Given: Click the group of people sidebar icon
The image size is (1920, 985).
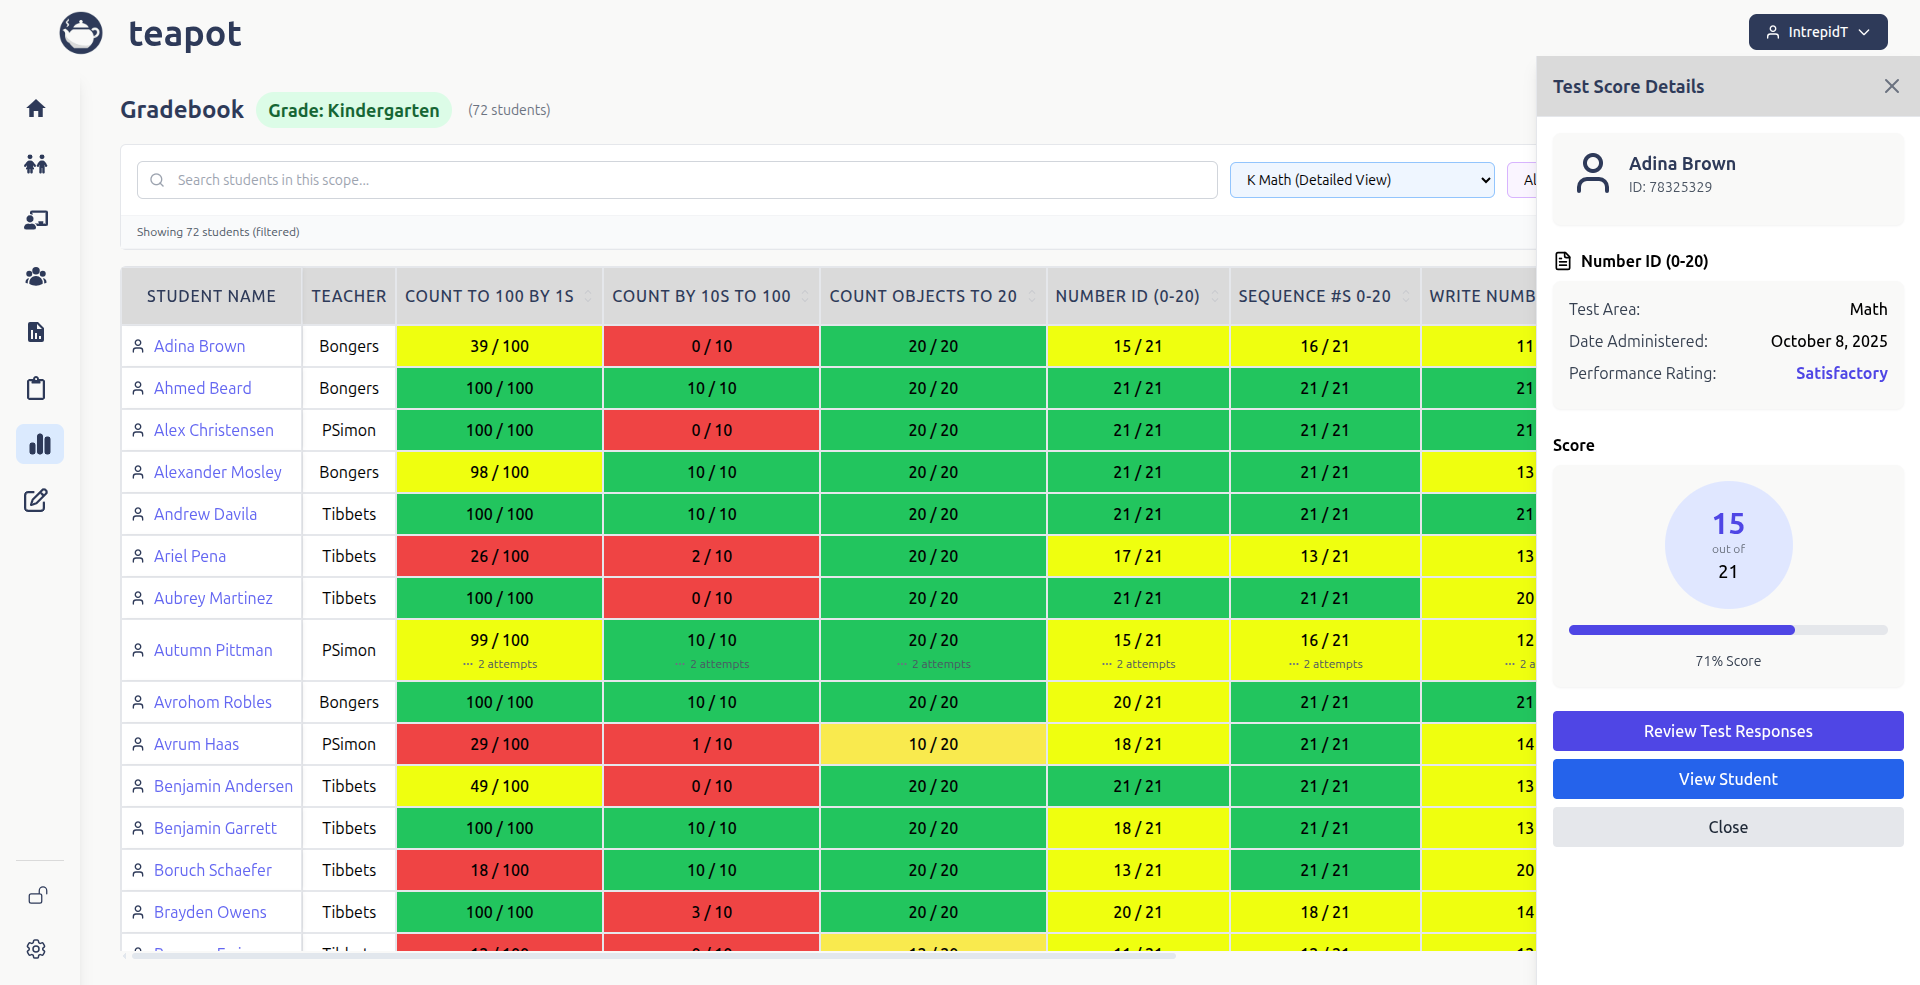Looking at the screenshot, I should (36, 276).
